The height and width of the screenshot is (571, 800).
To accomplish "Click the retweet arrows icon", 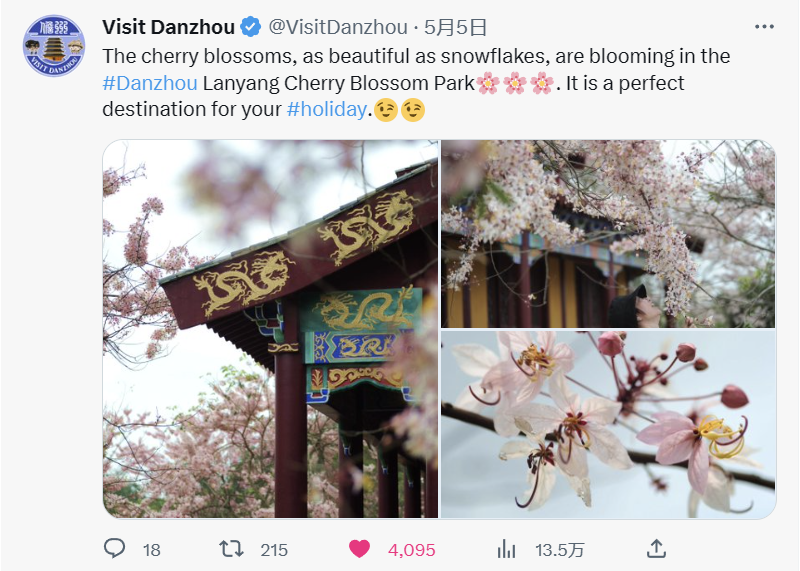I will pyautogui.click(x=231, y=549).
